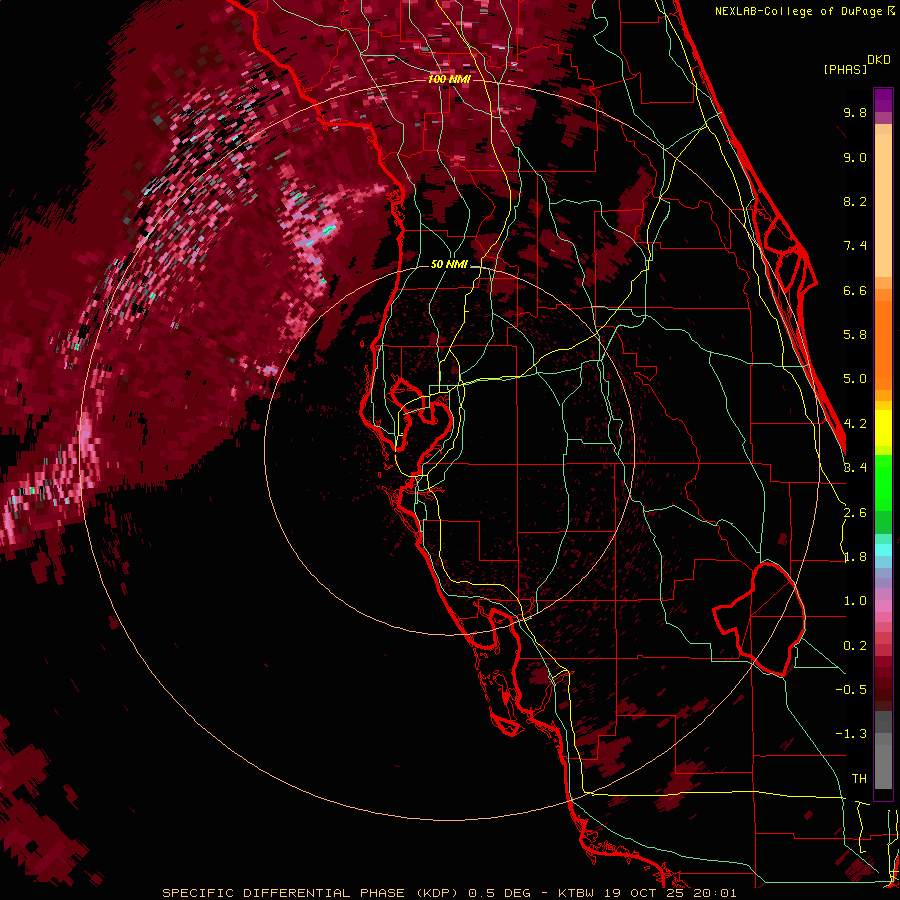Click the 9.0 value on the scale

(855, 157)
